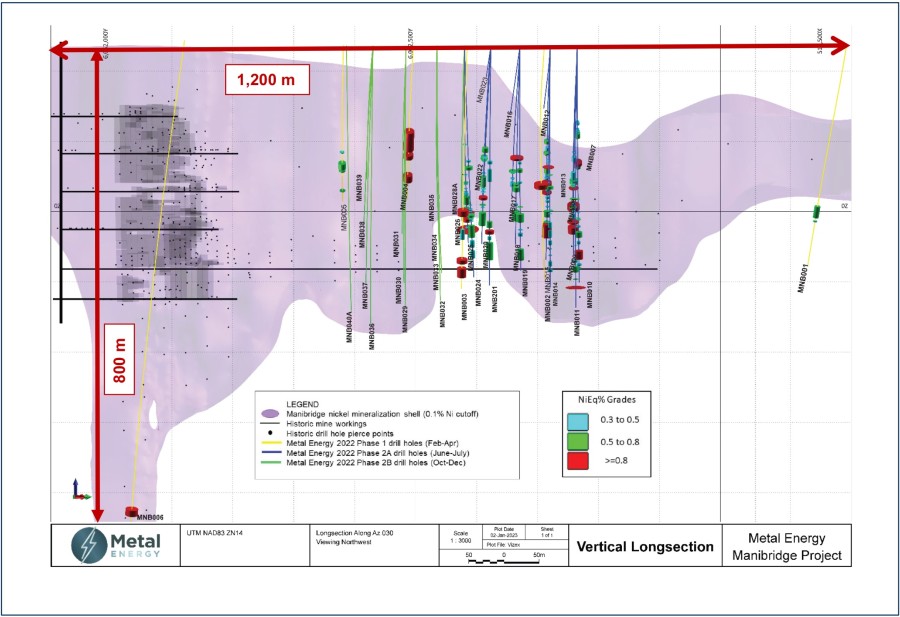Click the MNB006 drill hole label

pyautogui.click(x=150, y=518)
